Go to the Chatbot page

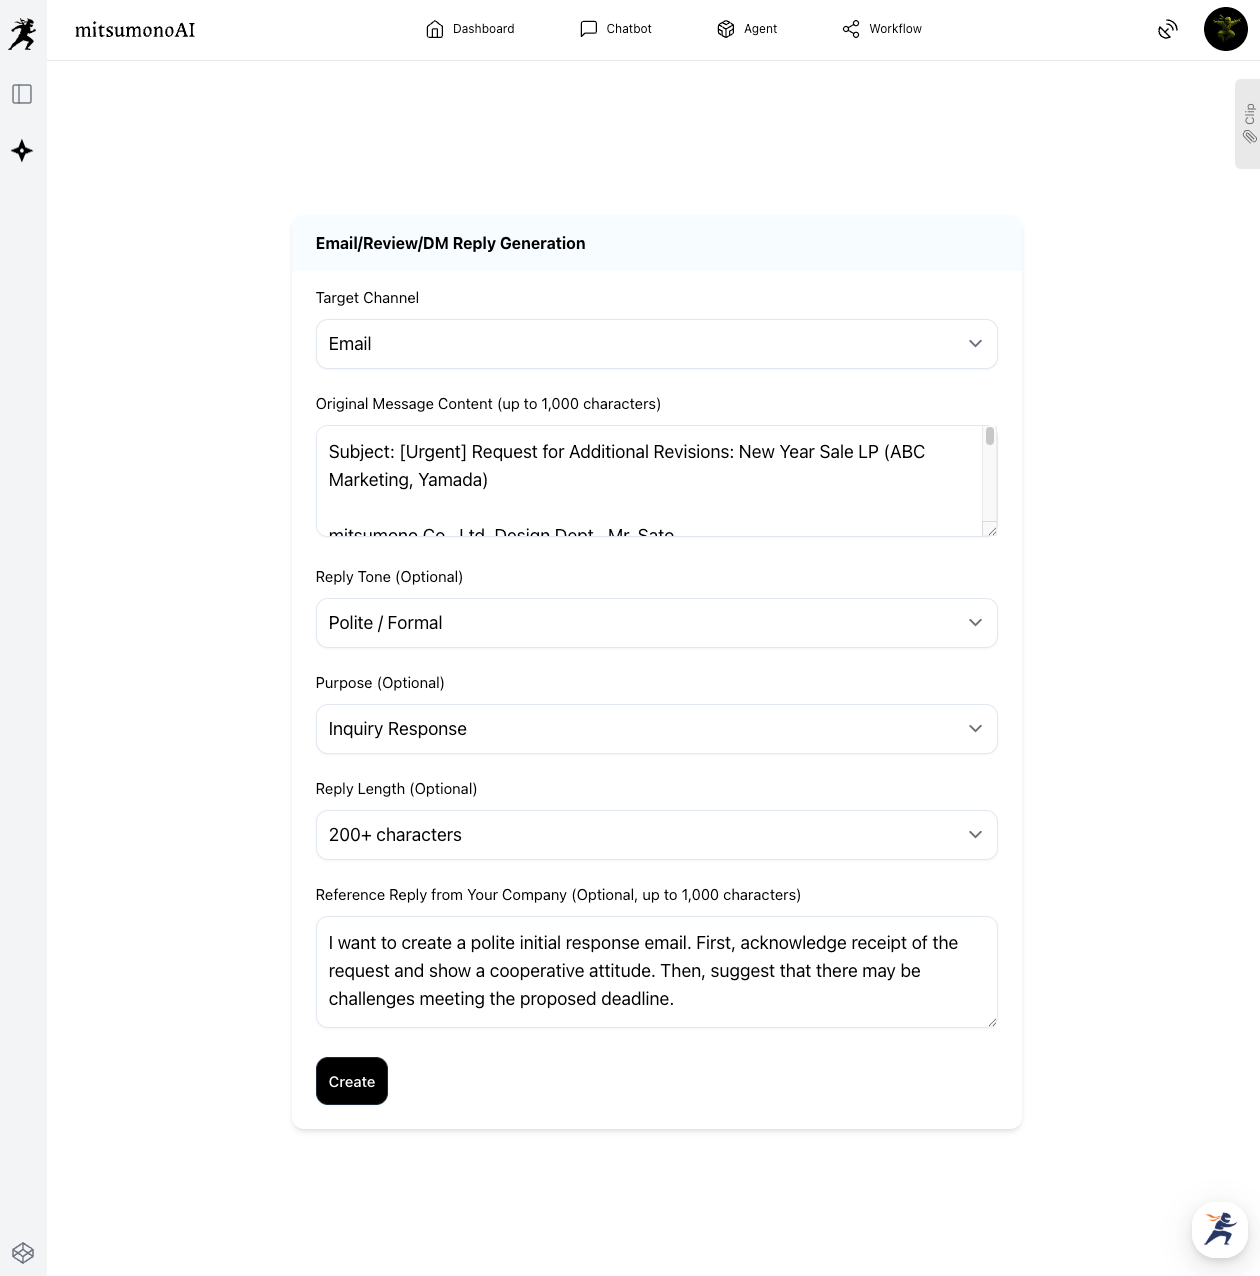point(616,29)
